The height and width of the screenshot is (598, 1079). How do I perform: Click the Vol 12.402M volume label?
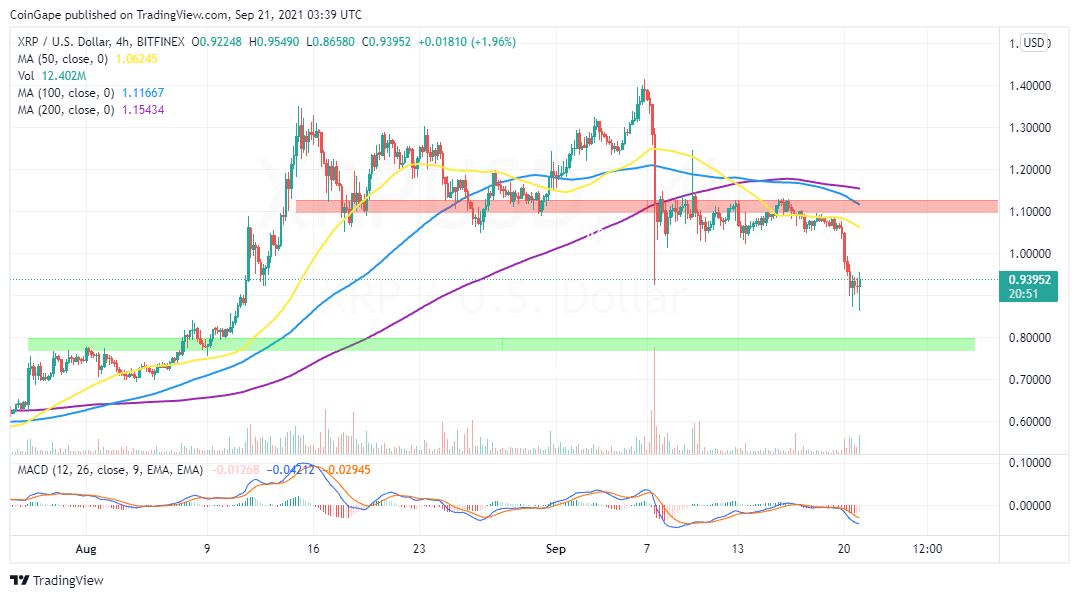point(52,76)
